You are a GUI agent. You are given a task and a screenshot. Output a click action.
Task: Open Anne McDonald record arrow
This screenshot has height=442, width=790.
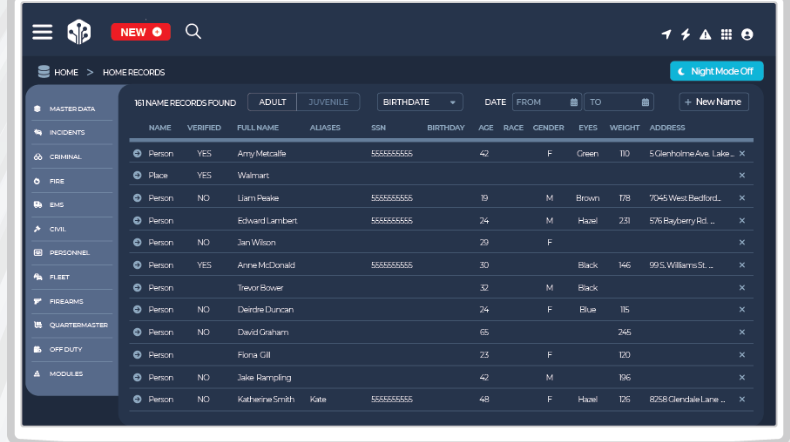137,265
